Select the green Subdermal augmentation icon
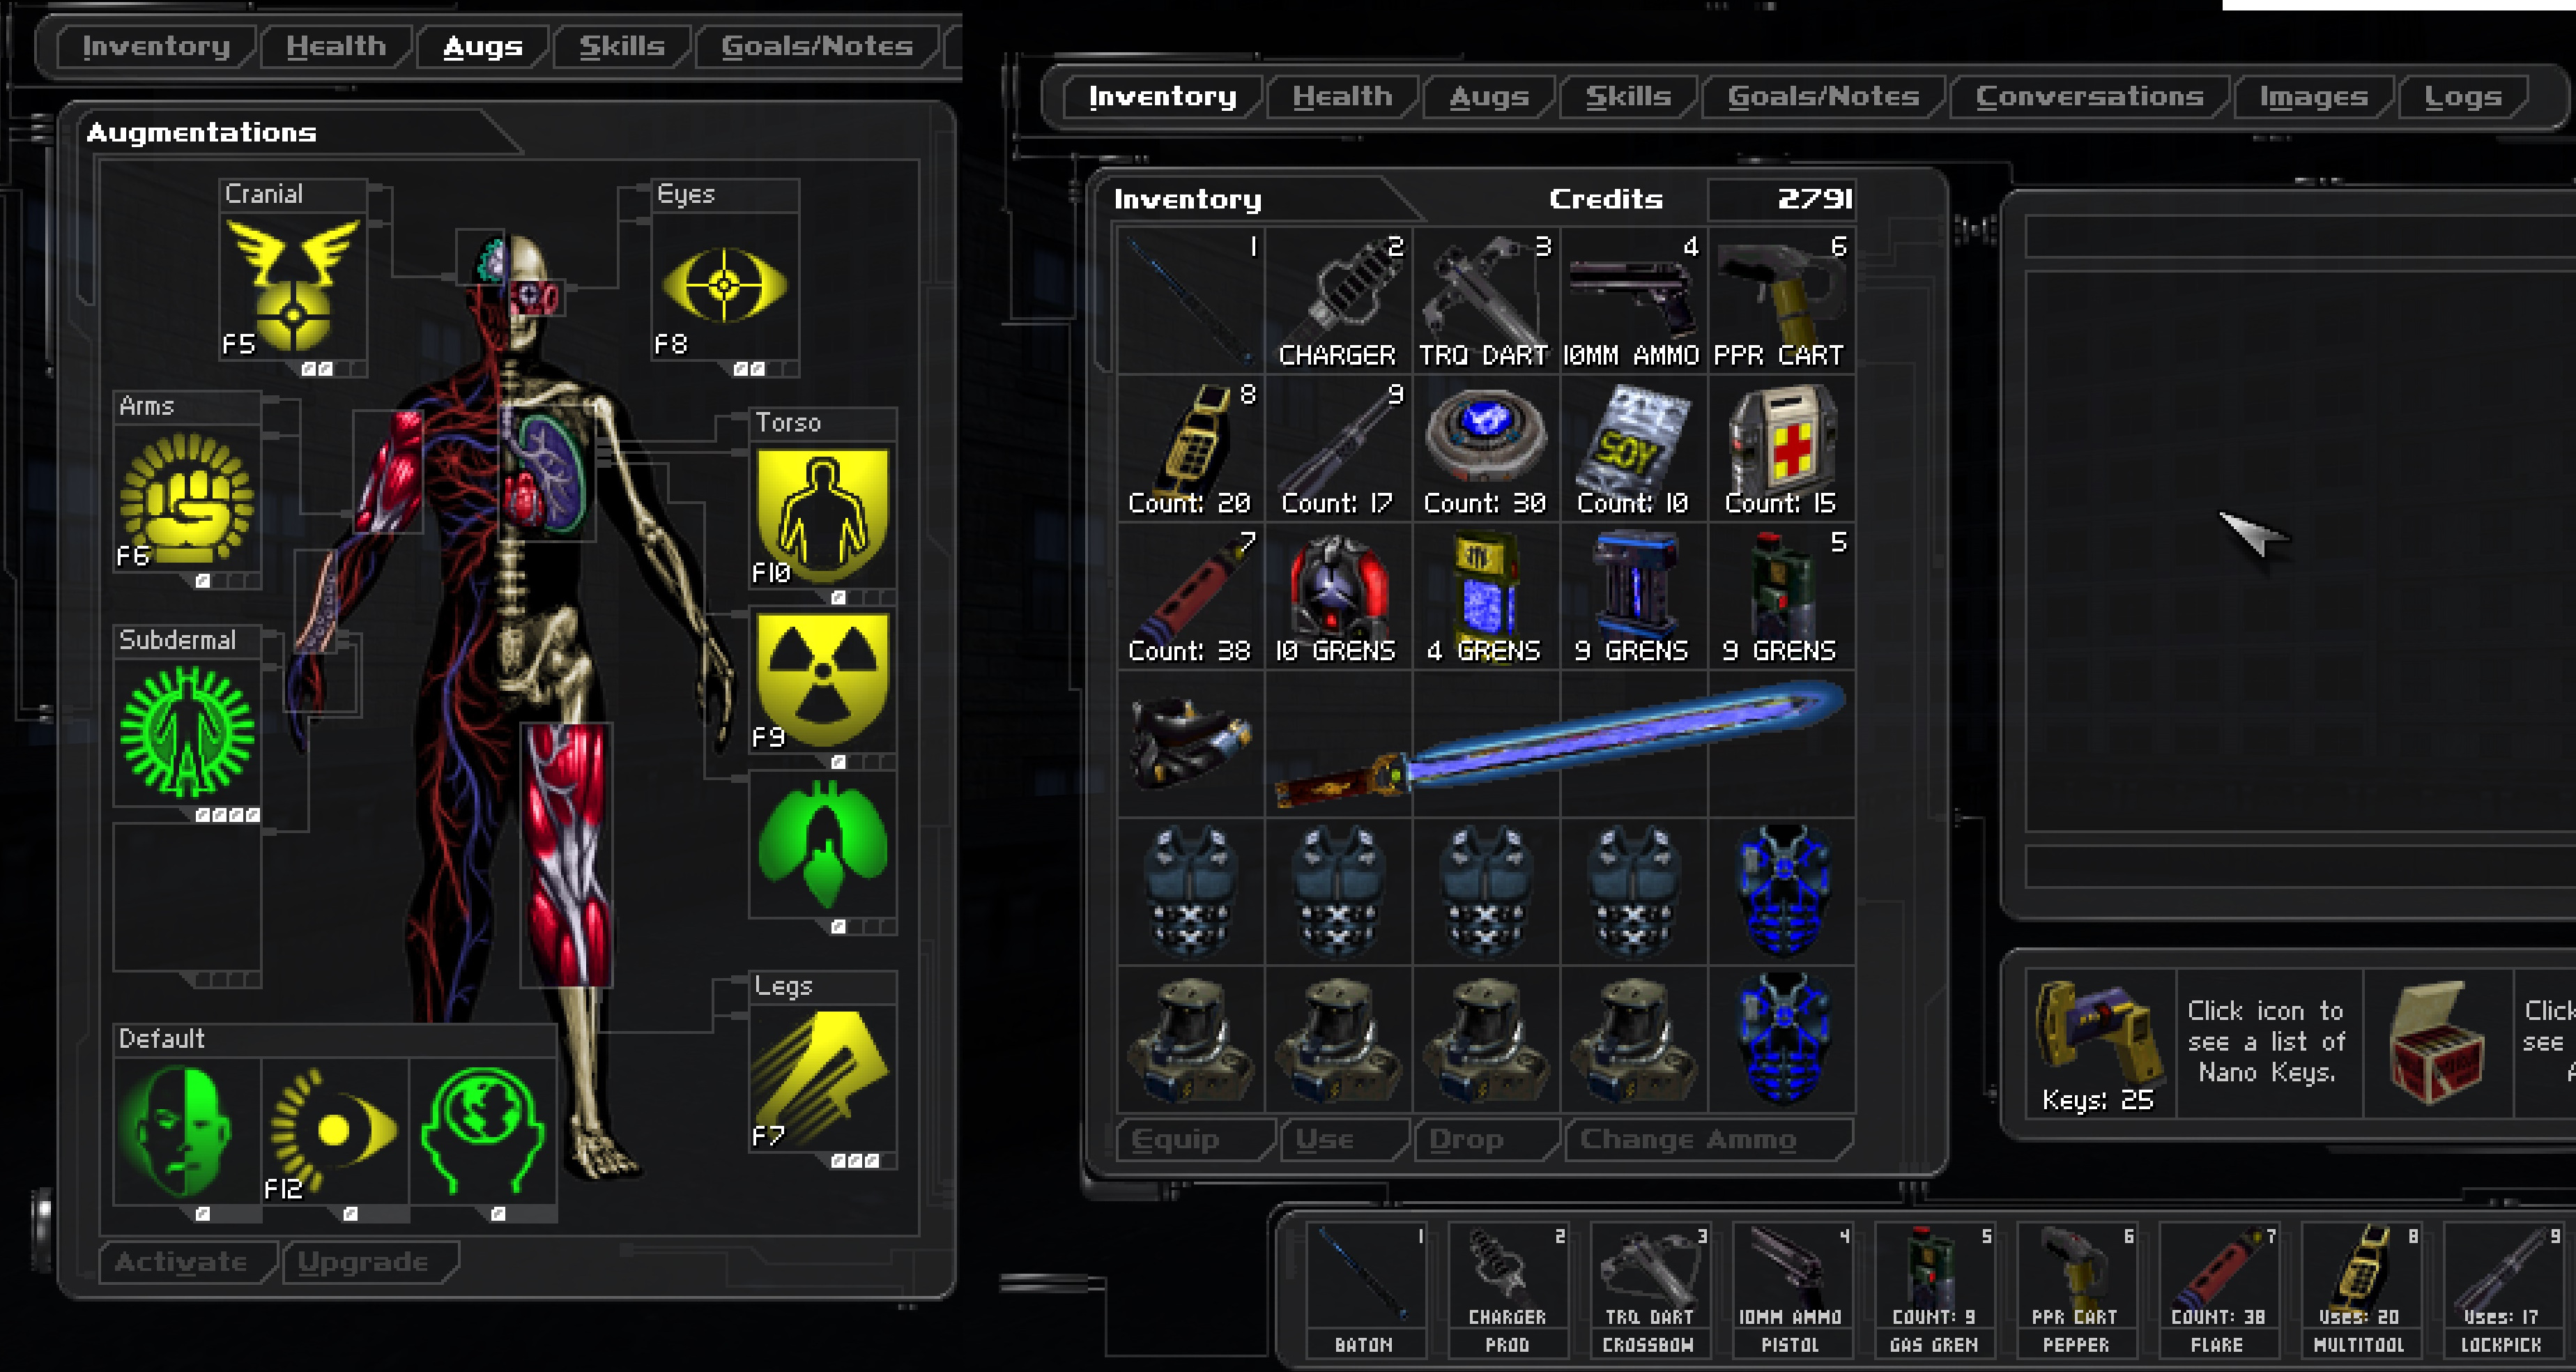The height and width of the screenshot is (1372, 2576). coord(187,732)
